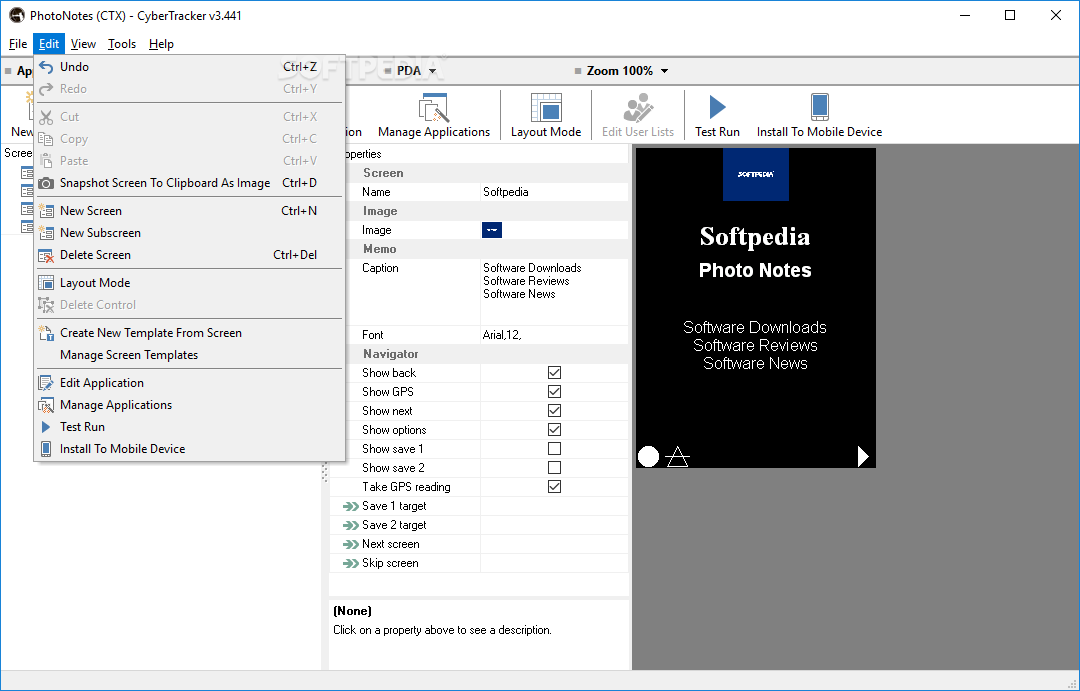1080x691 pixels.
Task: Click the Skip screen arrow icon
Action: tap(351, 564)
